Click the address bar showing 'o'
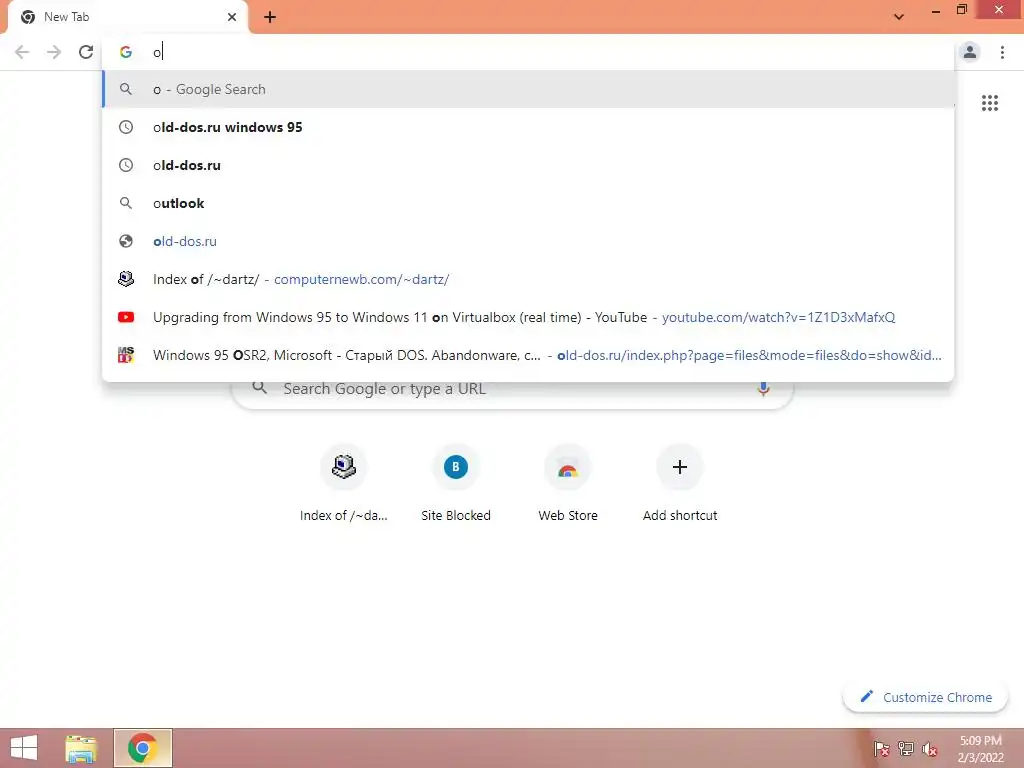Screen dimensions: 1024x768 click(x=528, y=52)
